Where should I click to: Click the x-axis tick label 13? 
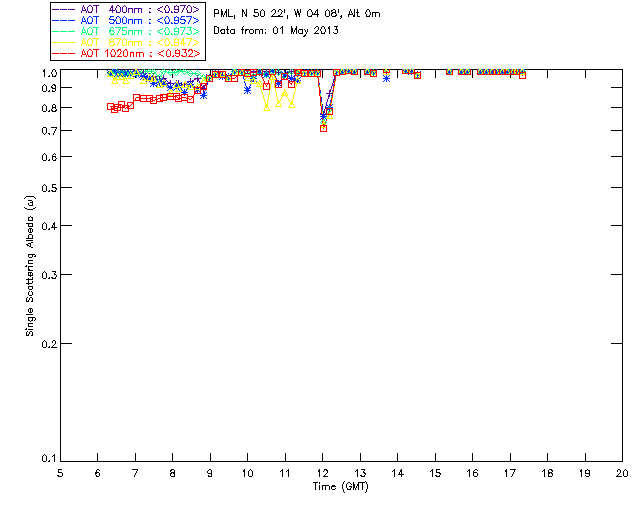coord(360,473)
